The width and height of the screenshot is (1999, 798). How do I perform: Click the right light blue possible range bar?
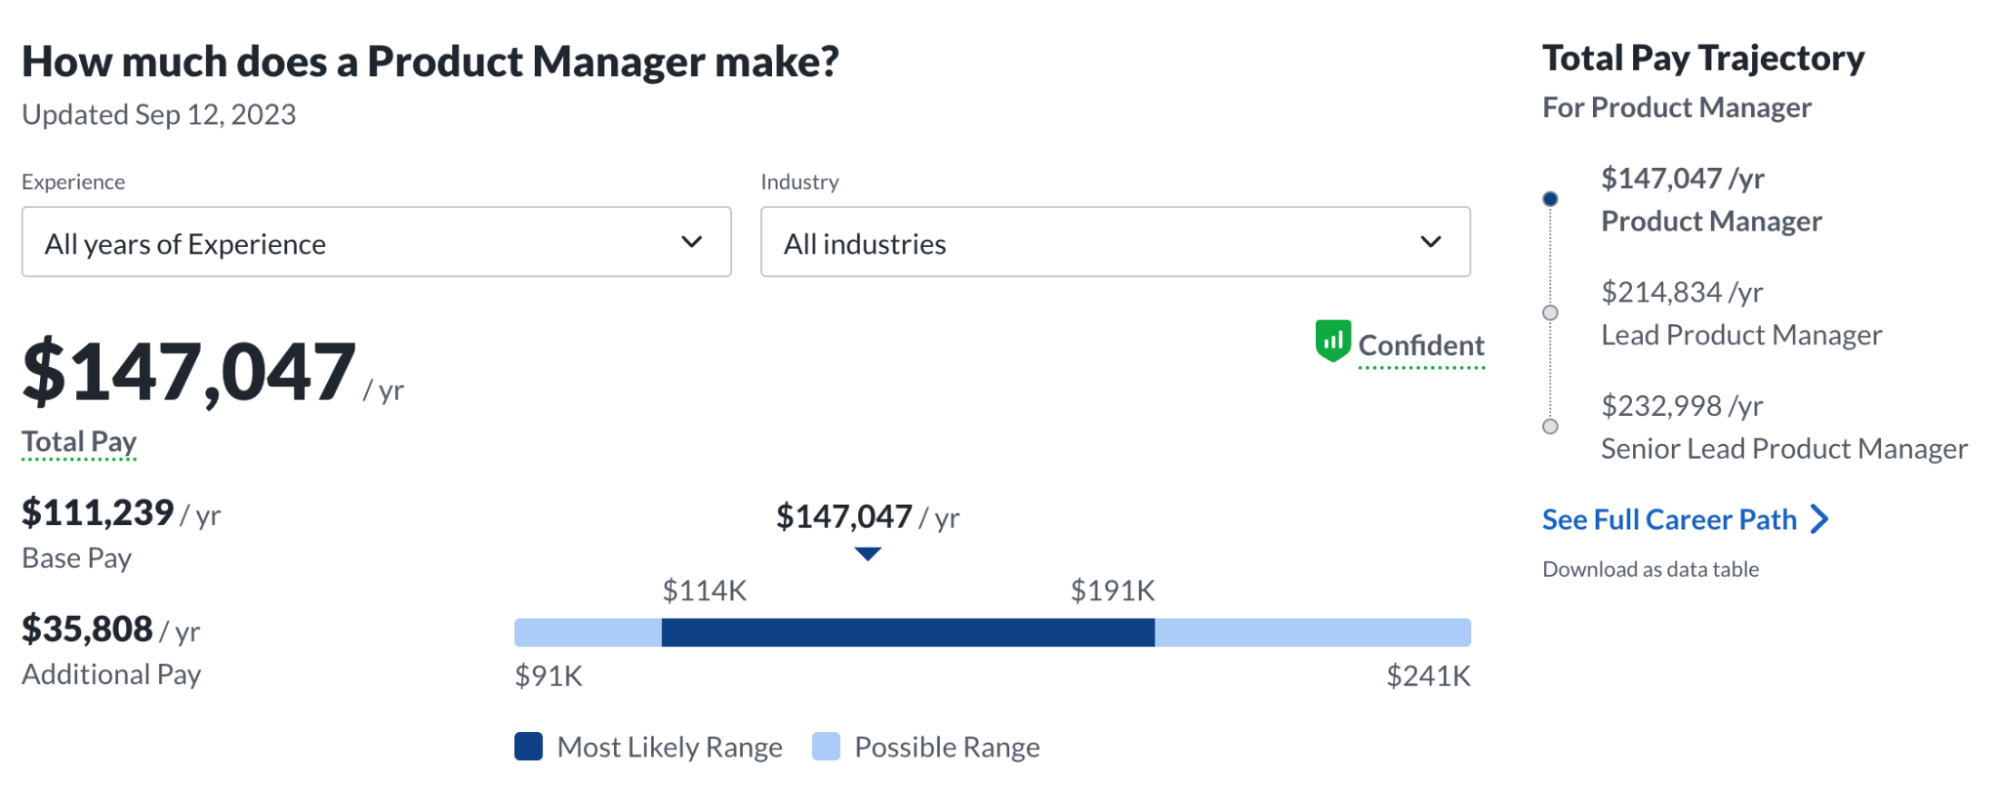coord(1312,633)
